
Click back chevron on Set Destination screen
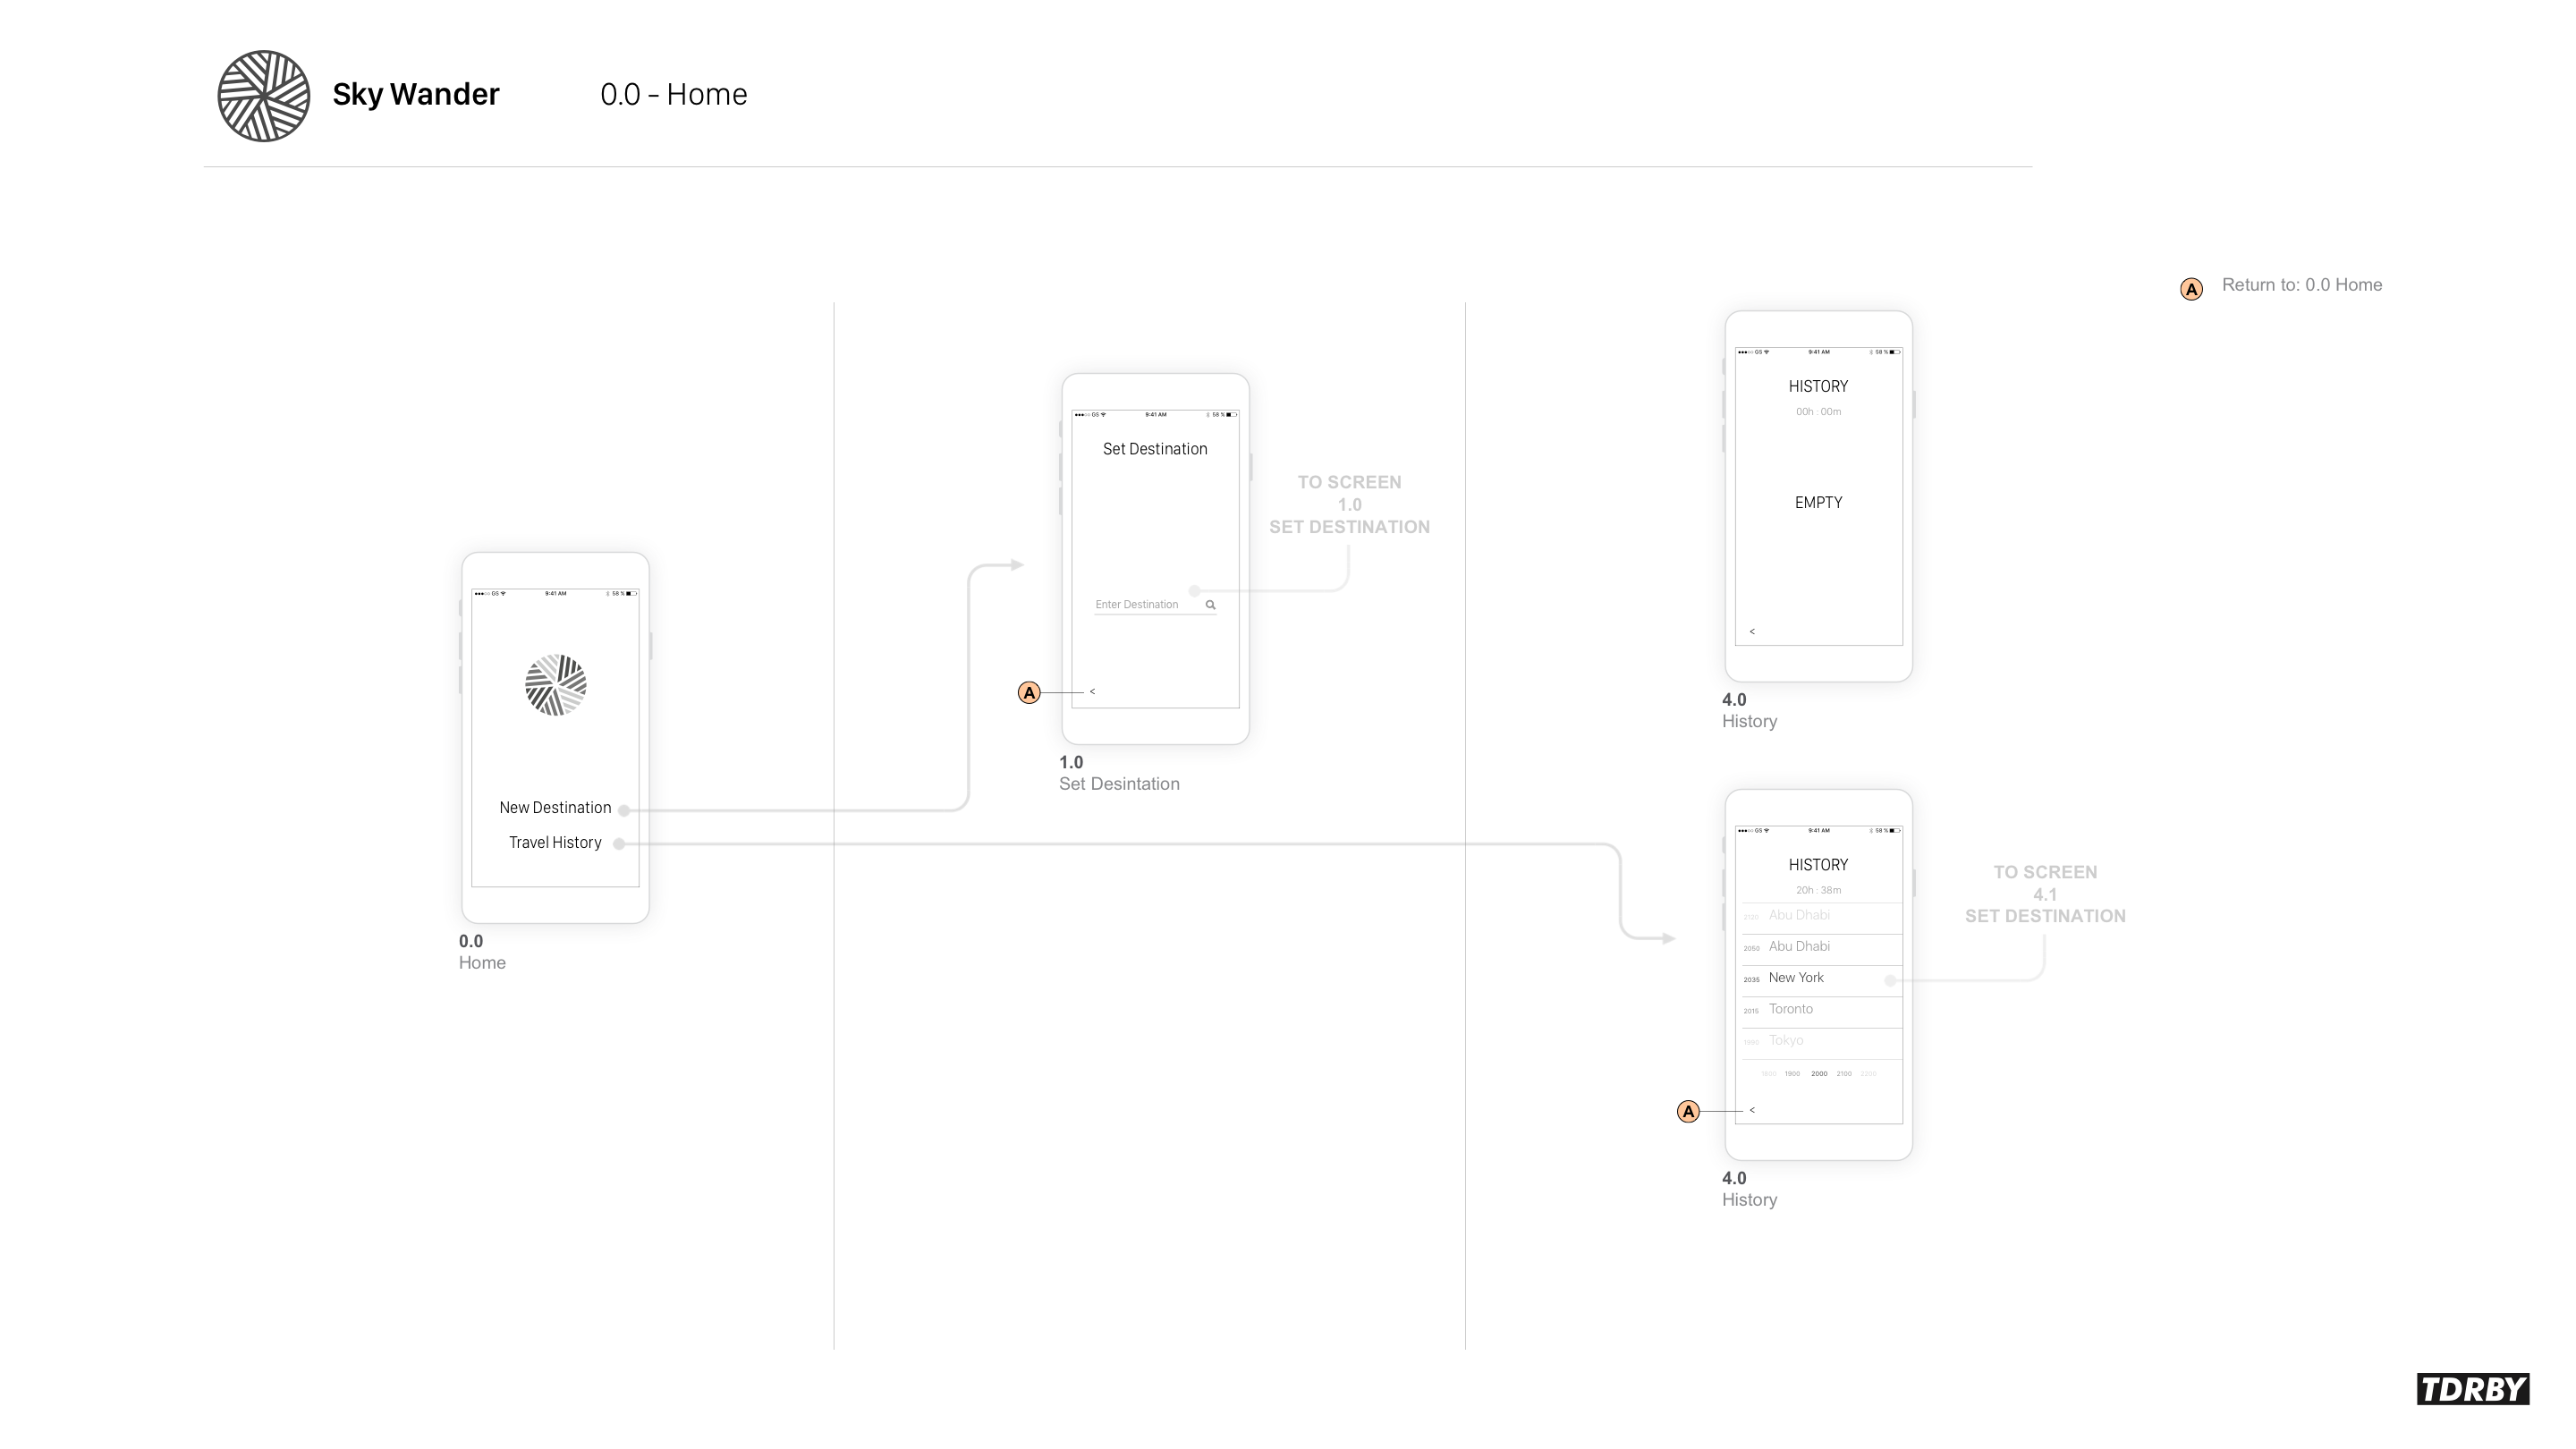[1092, 691]
